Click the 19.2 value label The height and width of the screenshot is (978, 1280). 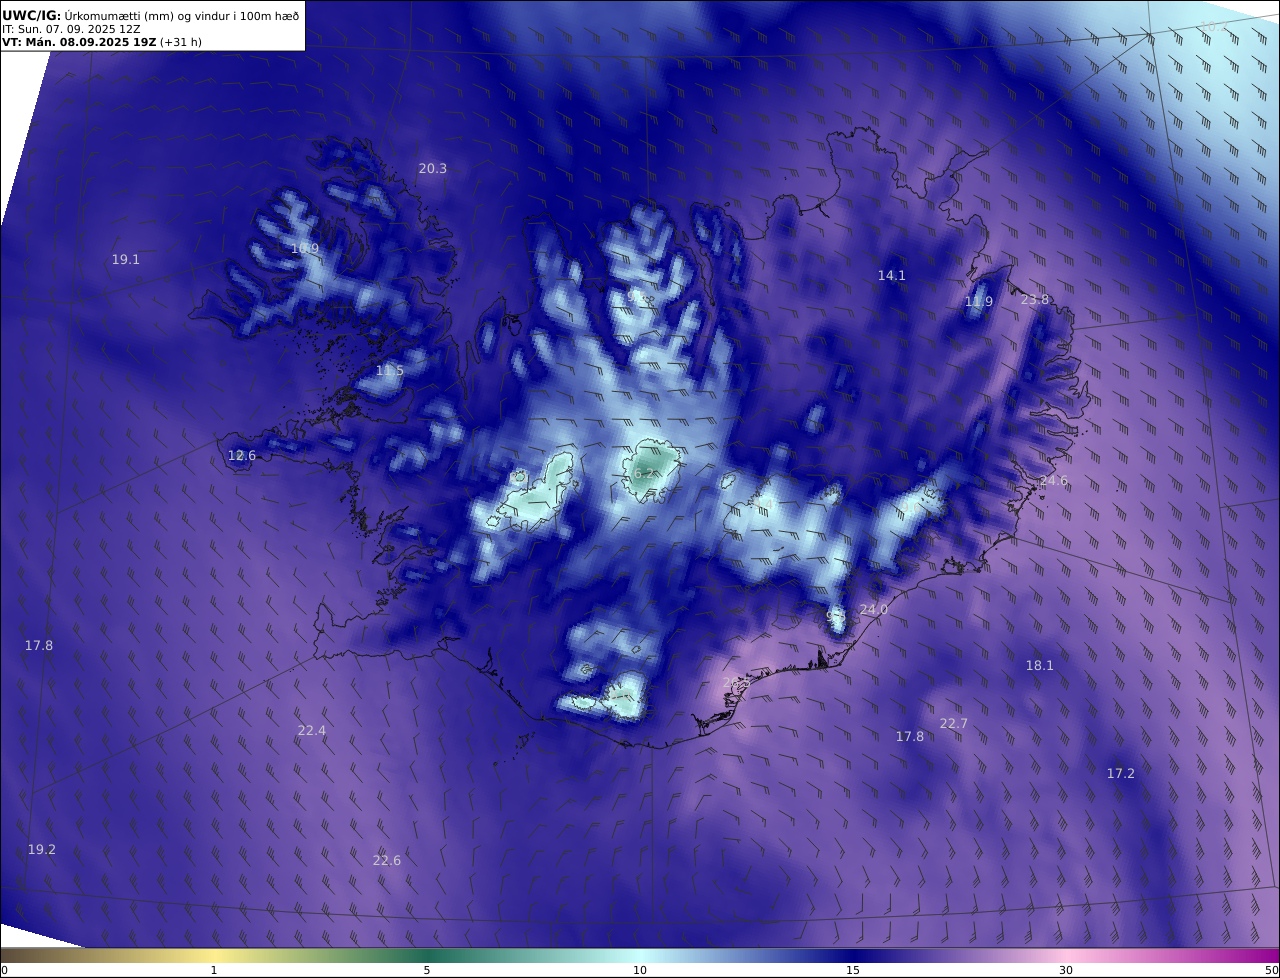(x=41, y=849)
